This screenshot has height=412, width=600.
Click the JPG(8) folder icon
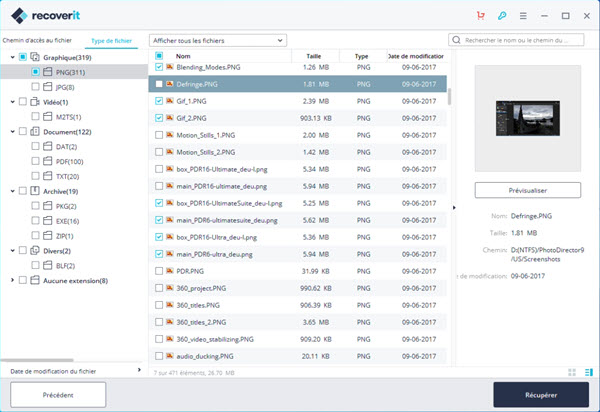coord(47,87)
